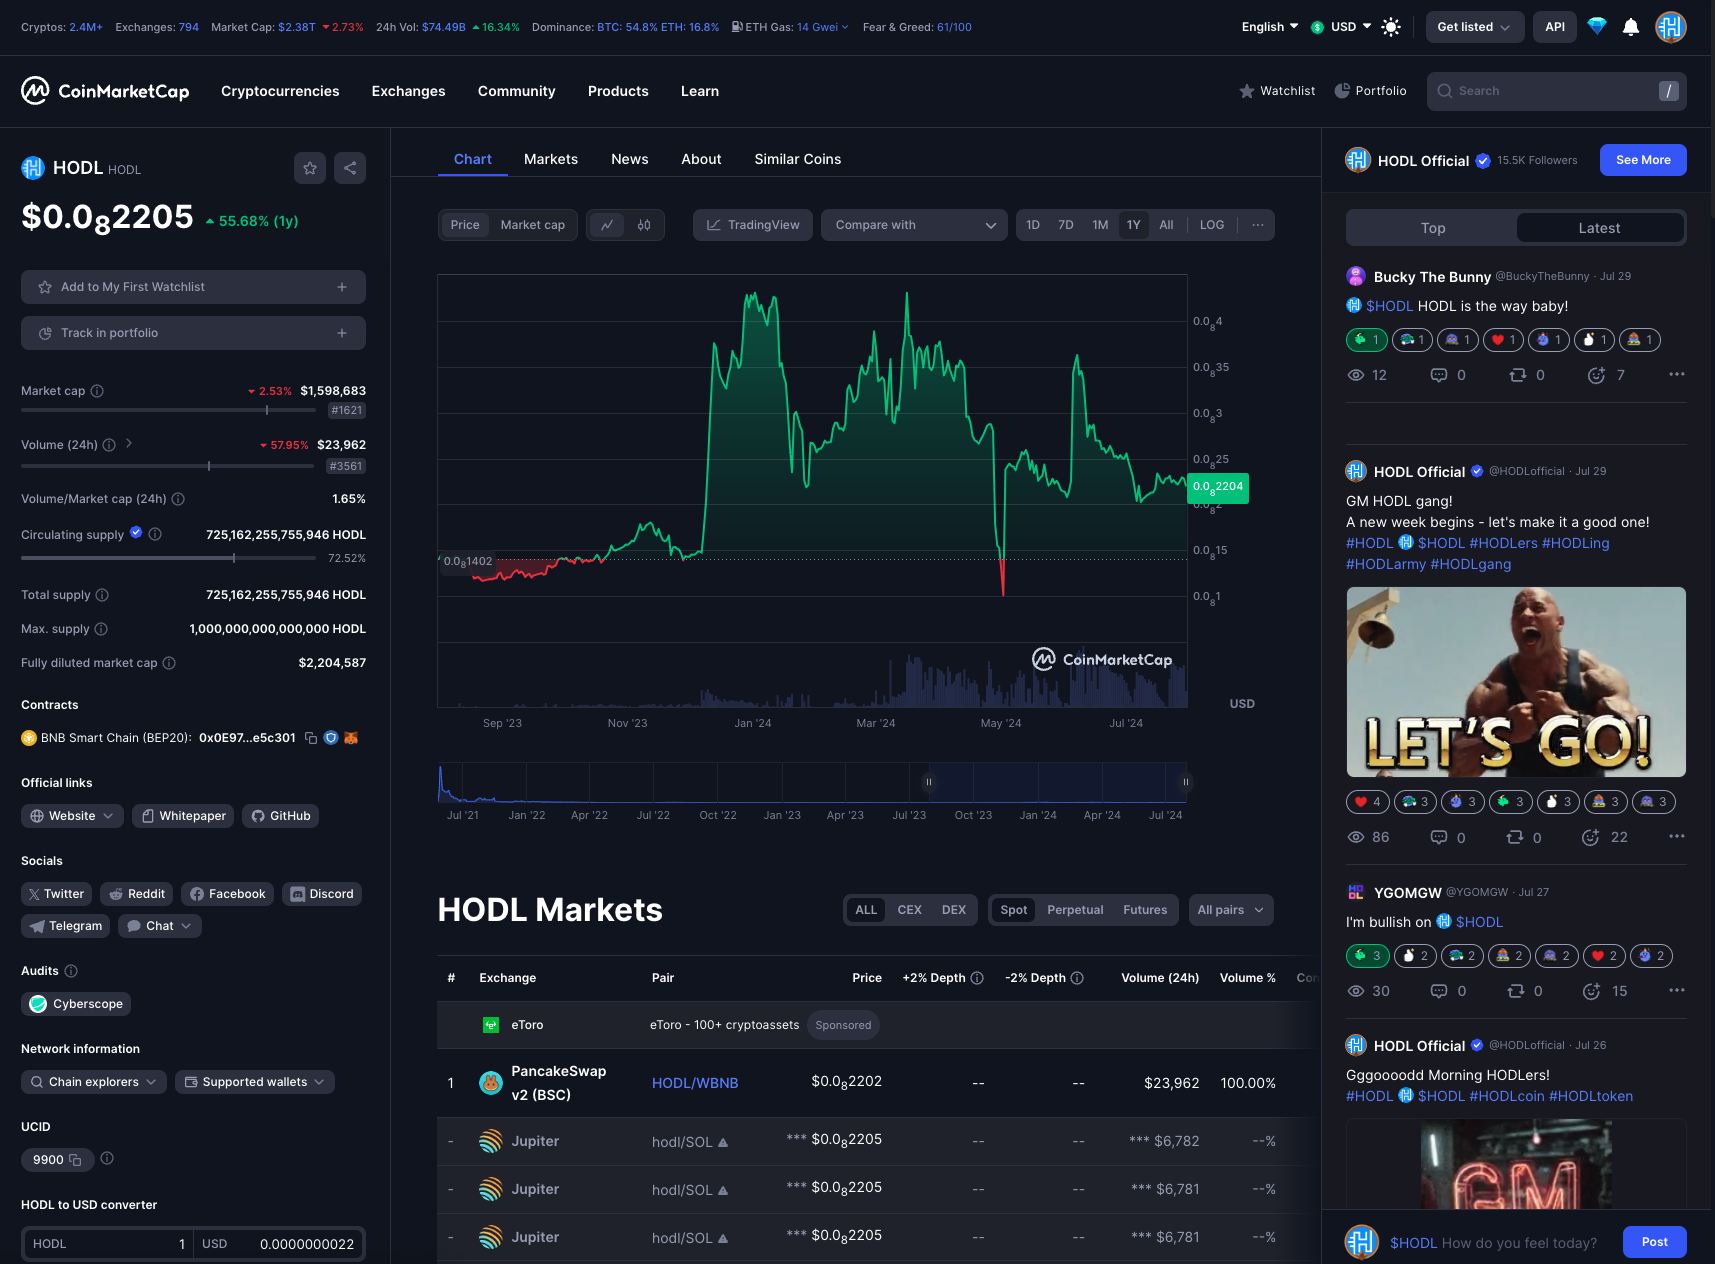This screenshot has height=1264, width=1715.
Task: Add contract to MetaMask fox icon
Action: coord(351,738)
